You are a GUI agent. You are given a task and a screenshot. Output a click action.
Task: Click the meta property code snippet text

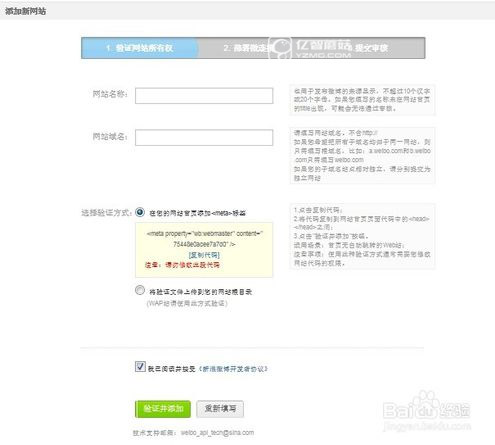point(204,239)
